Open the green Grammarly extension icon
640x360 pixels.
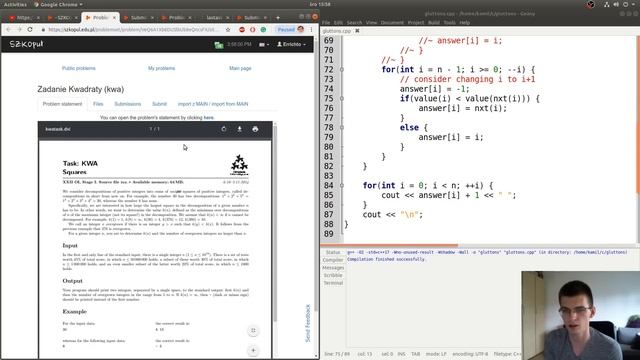pyautogui.click(x=263, y=29)
